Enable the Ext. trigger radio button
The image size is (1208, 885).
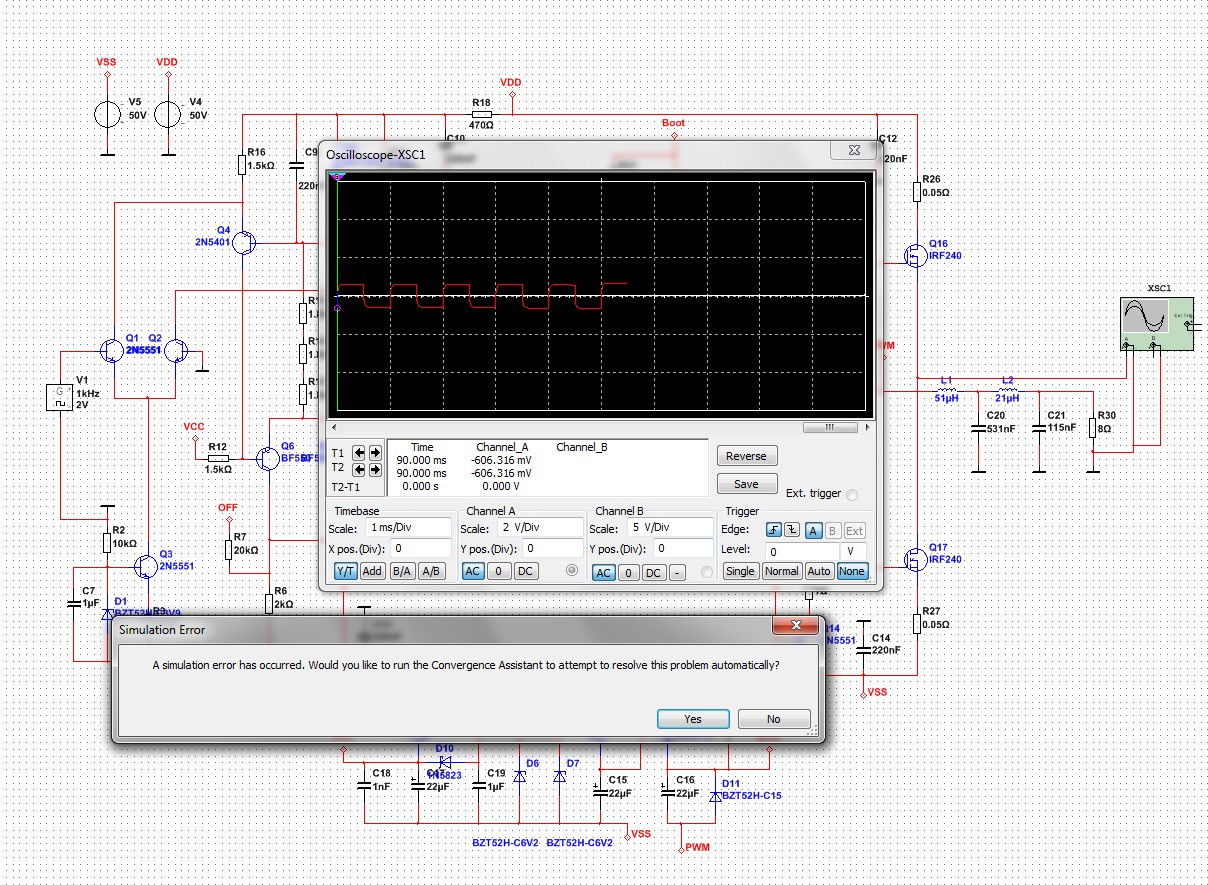(x=852, y=493)
